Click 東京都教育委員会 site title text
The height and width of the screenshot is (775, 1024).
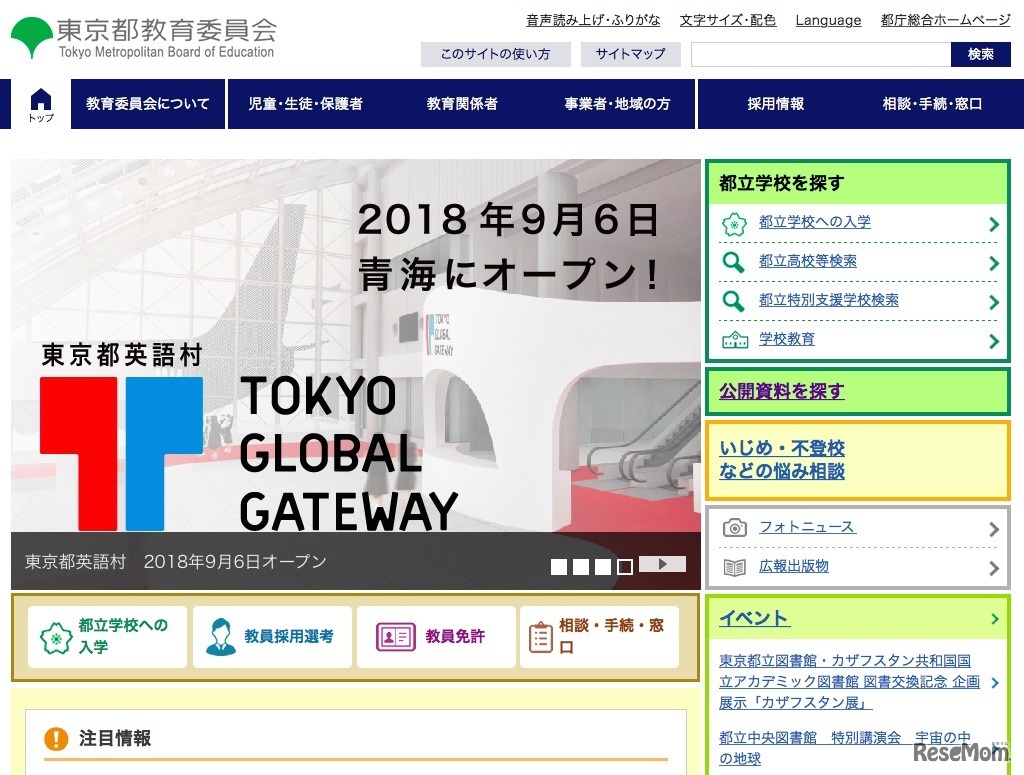[x=167, y=30]
